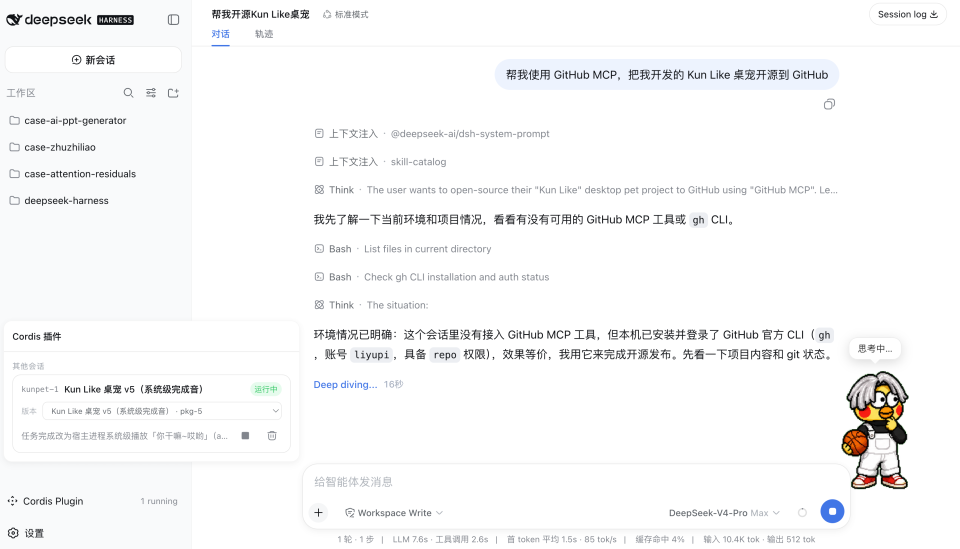The image size is (960, 549).
Task: Expand dsh-system-prompt context injection row
Action: click(x=432, y=133)
